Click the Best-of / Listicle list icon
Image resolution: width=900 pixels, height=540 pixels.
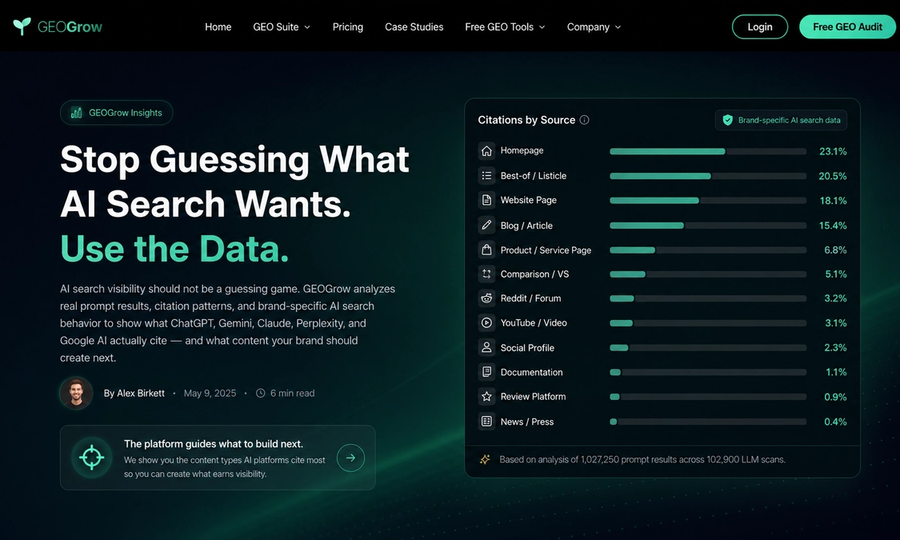(486, 176)
